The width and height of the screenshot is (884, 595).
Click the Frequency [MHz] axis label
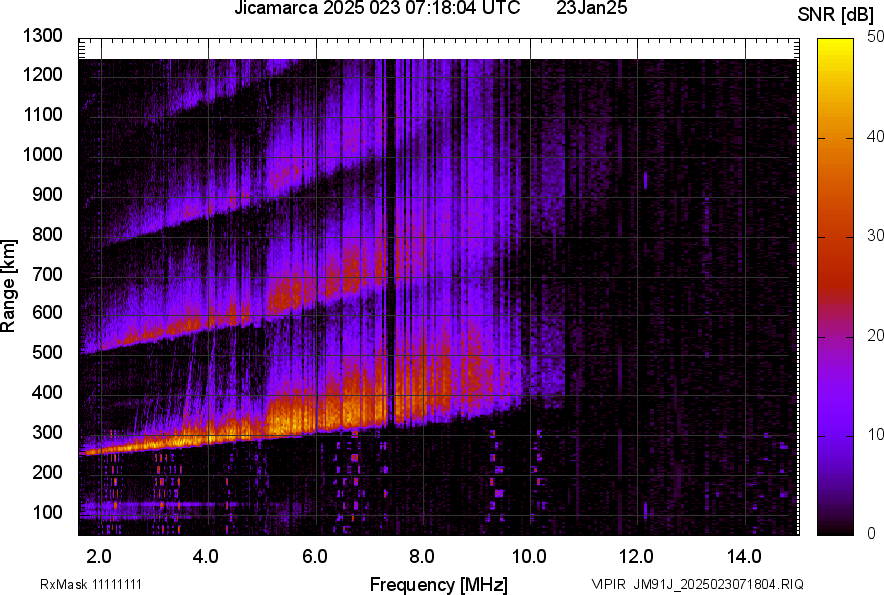coord(438,584)
